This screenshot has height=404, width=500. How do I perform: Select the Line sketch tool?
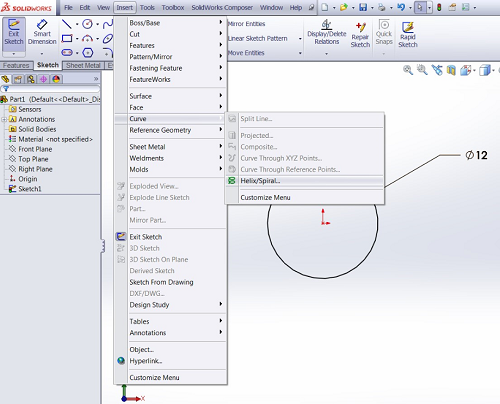pos(67,24)
